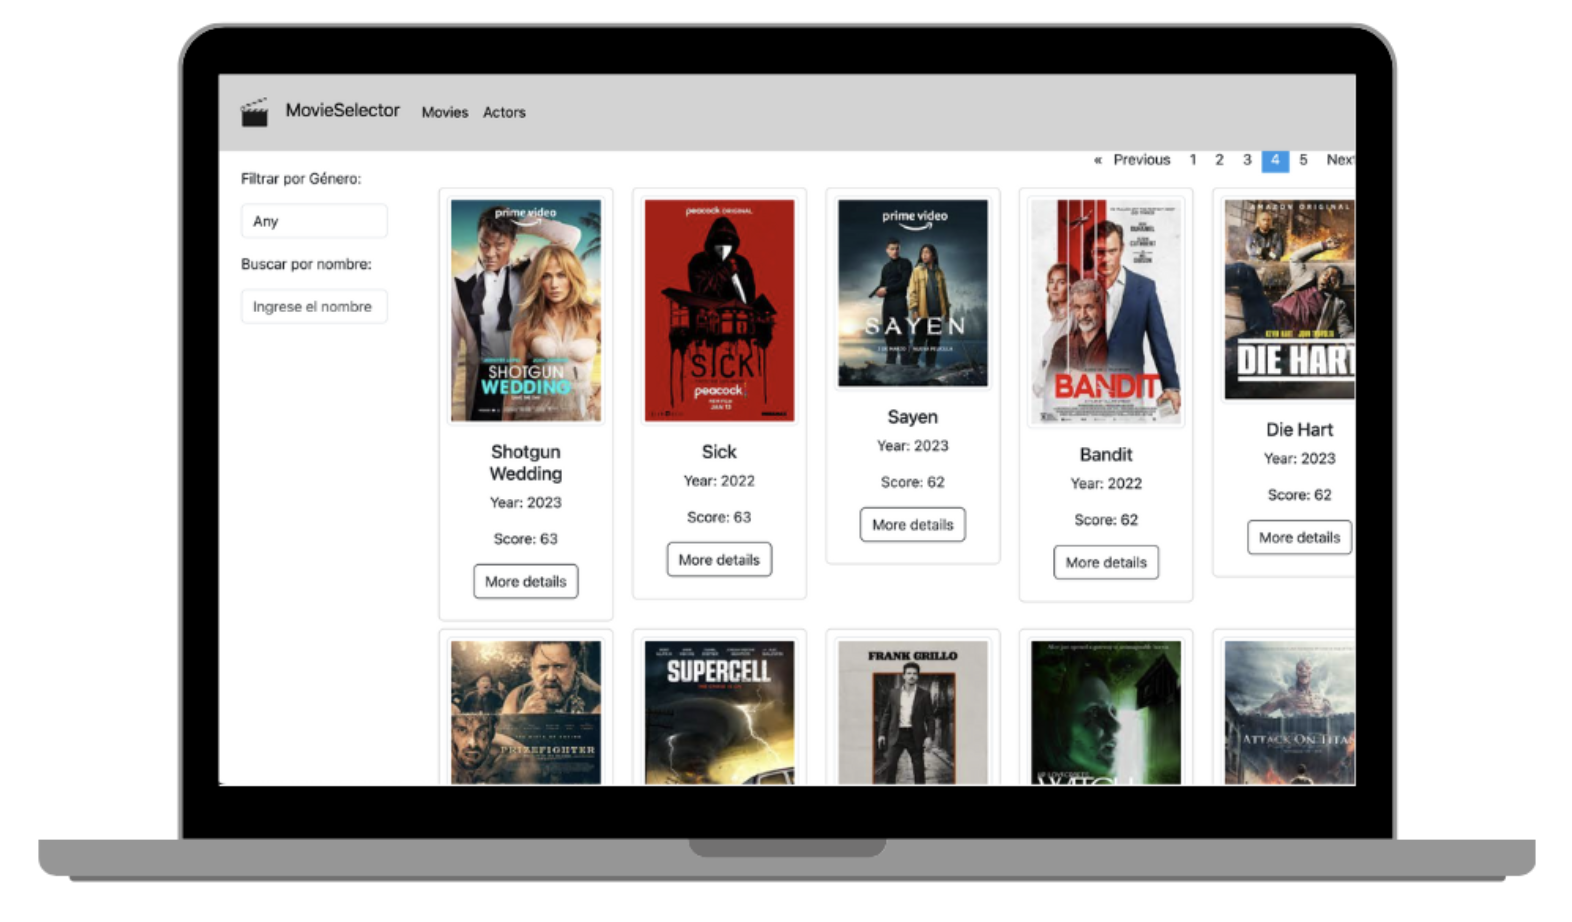This screenshot has width=1572, height=922.
Task: Click the 'Buscar por nombre:' label
Action: pyautogui.click(x=306, y=264)
